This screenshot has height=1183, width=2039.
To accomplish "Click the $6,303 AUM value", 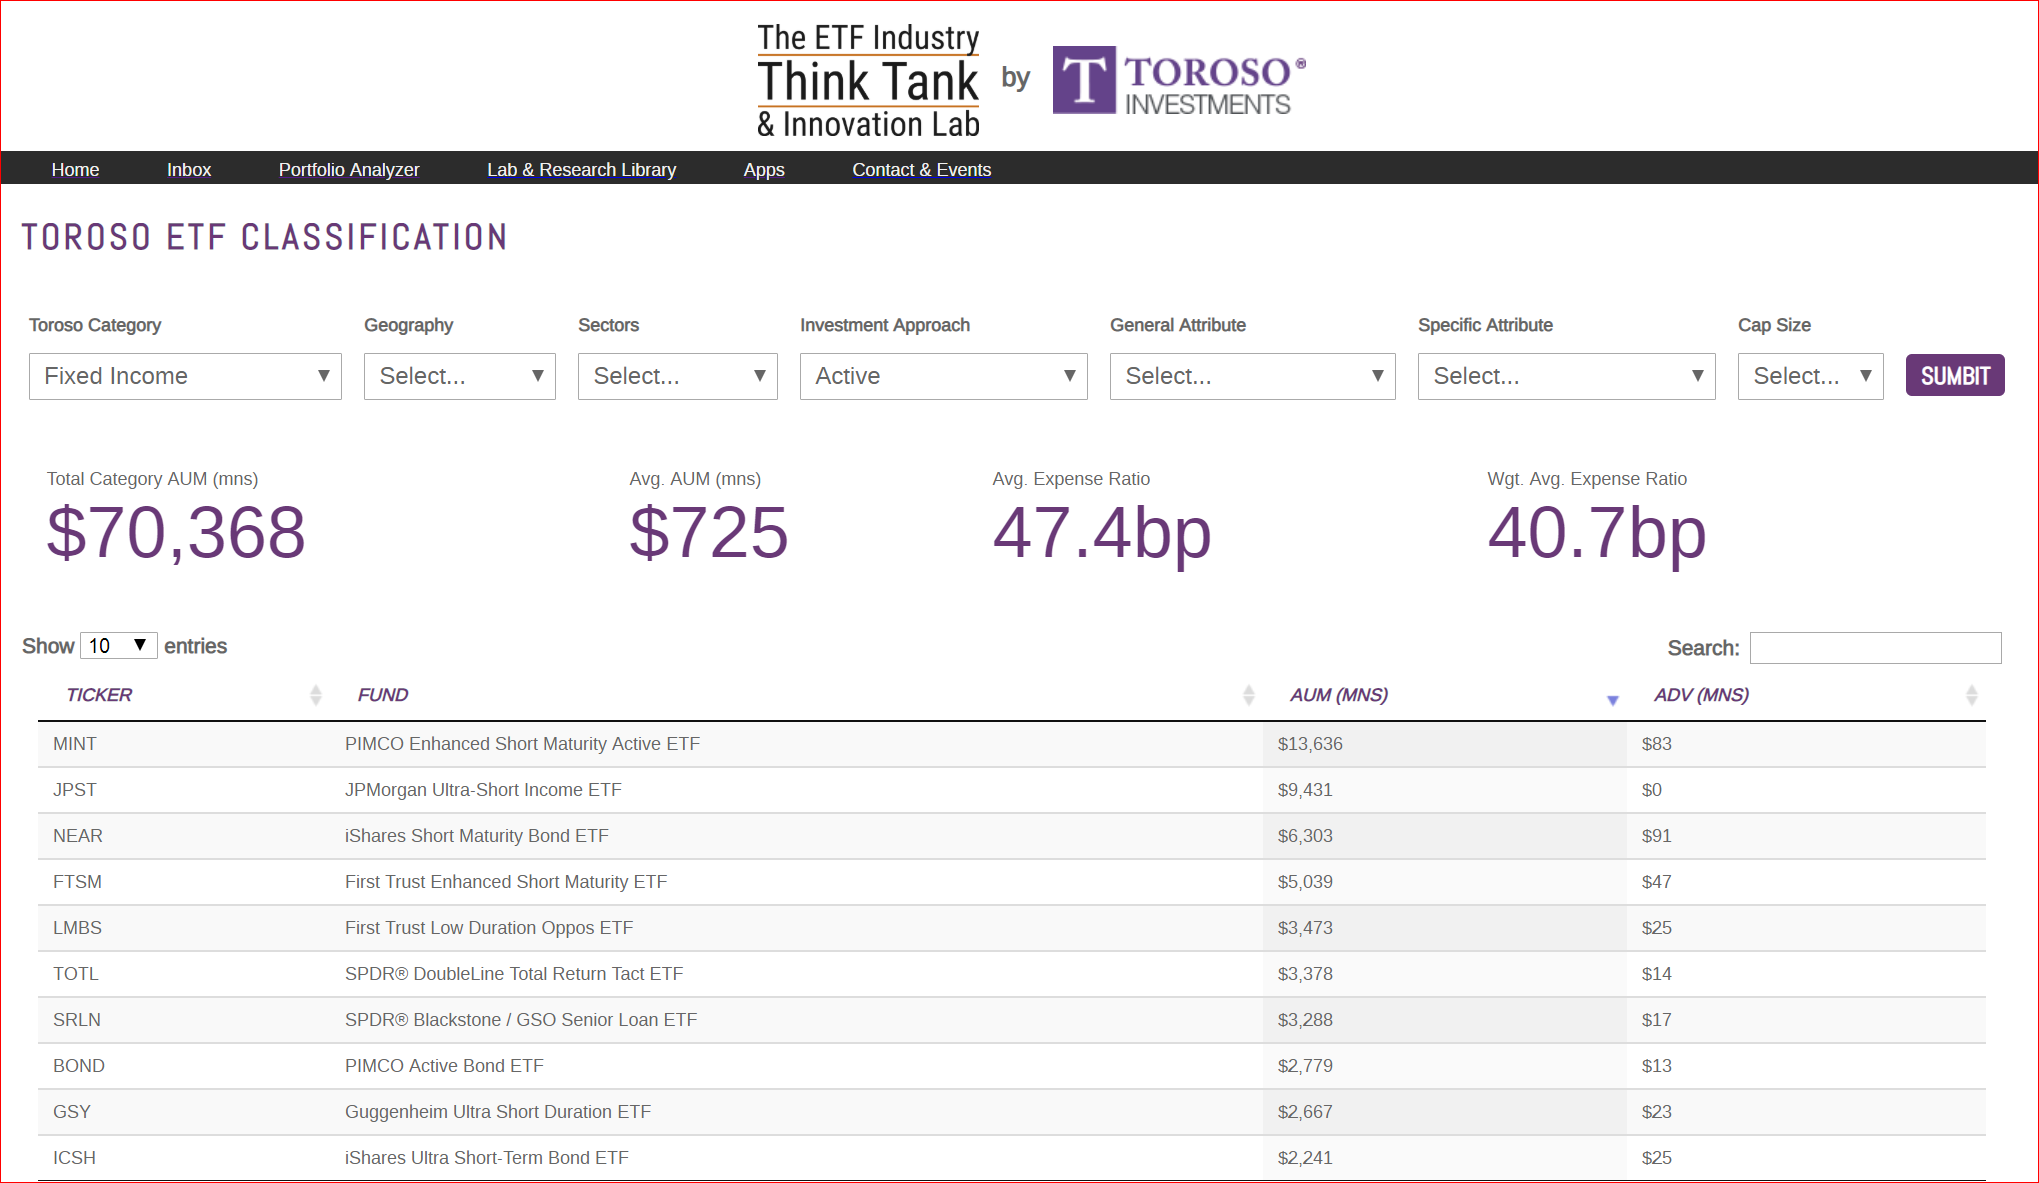I will click(x=1305, y=836).
